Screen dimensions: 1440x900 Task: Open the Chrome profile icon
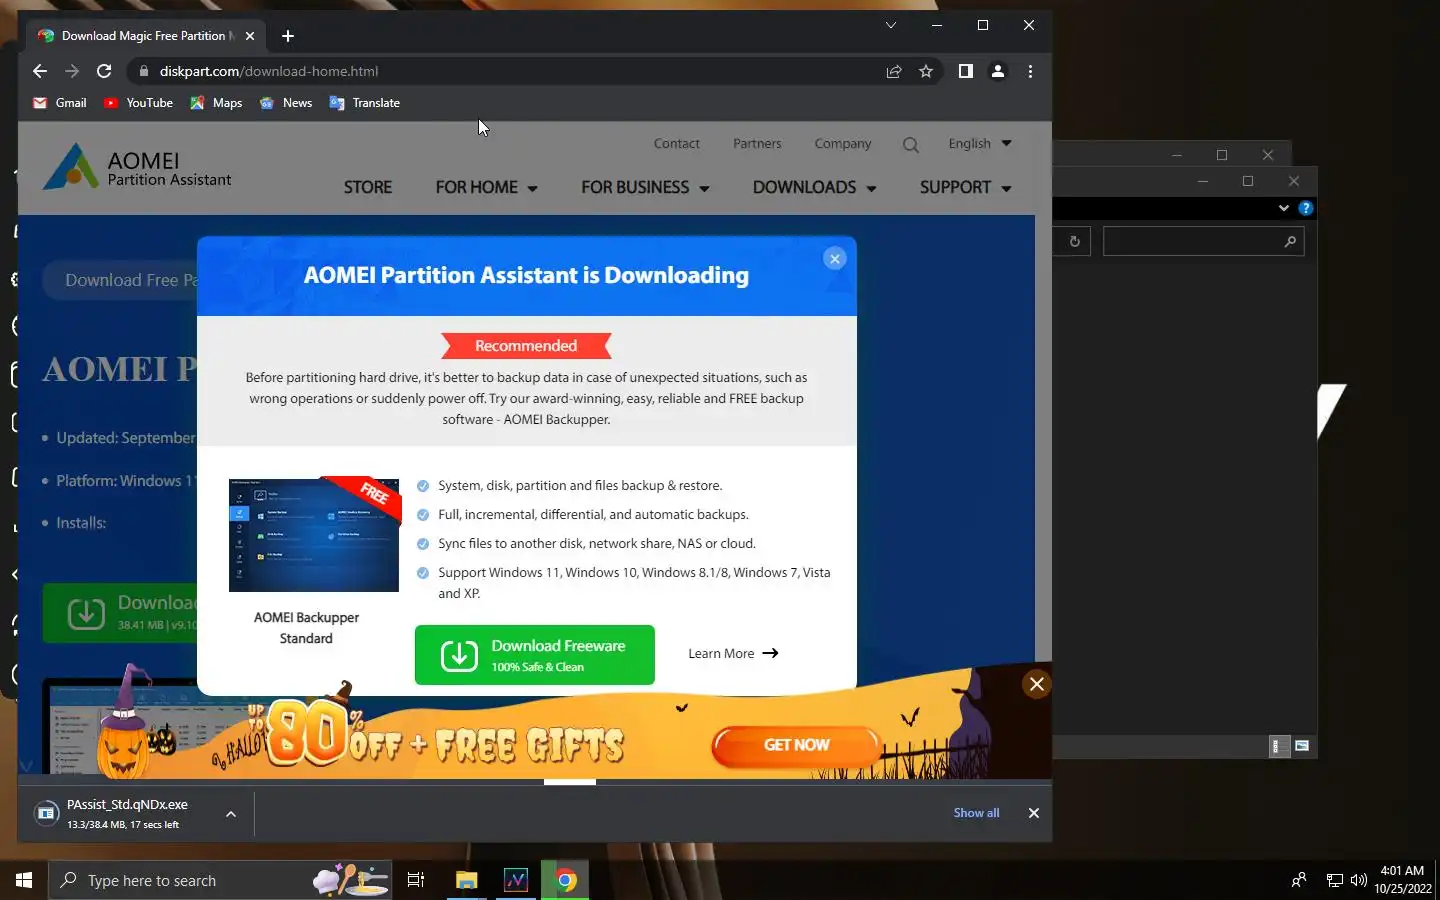point(998,71)
